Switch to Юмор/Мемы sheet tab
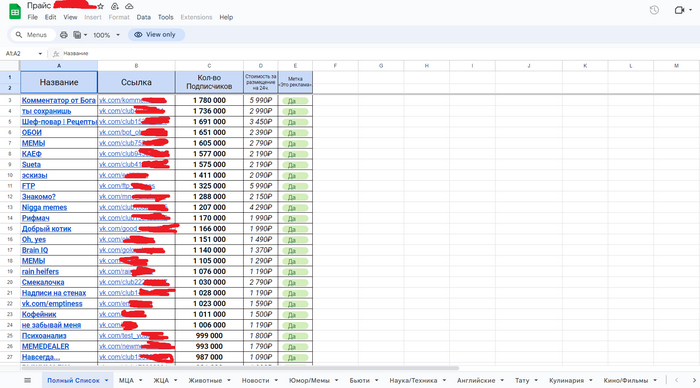This screenshot has height=388, width=700. pos(309,380)
